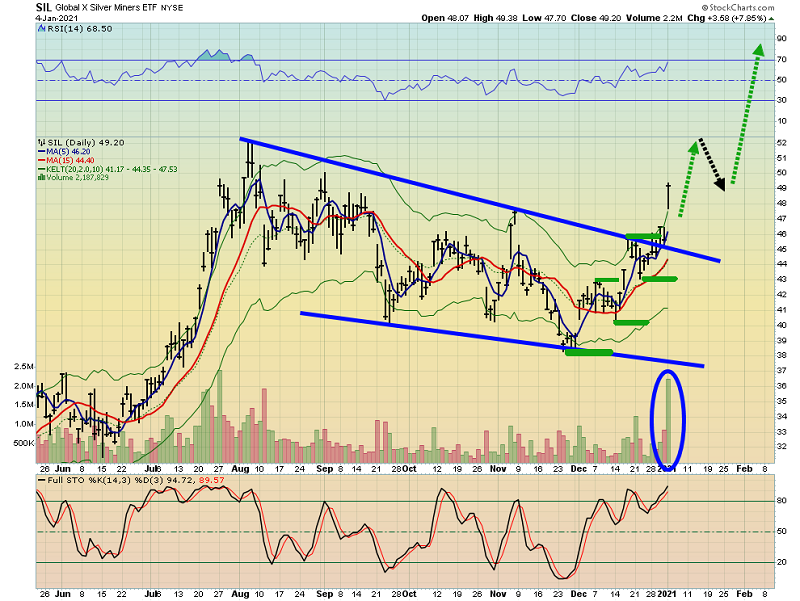Click the Close 49.20 value

coord(596,18)
